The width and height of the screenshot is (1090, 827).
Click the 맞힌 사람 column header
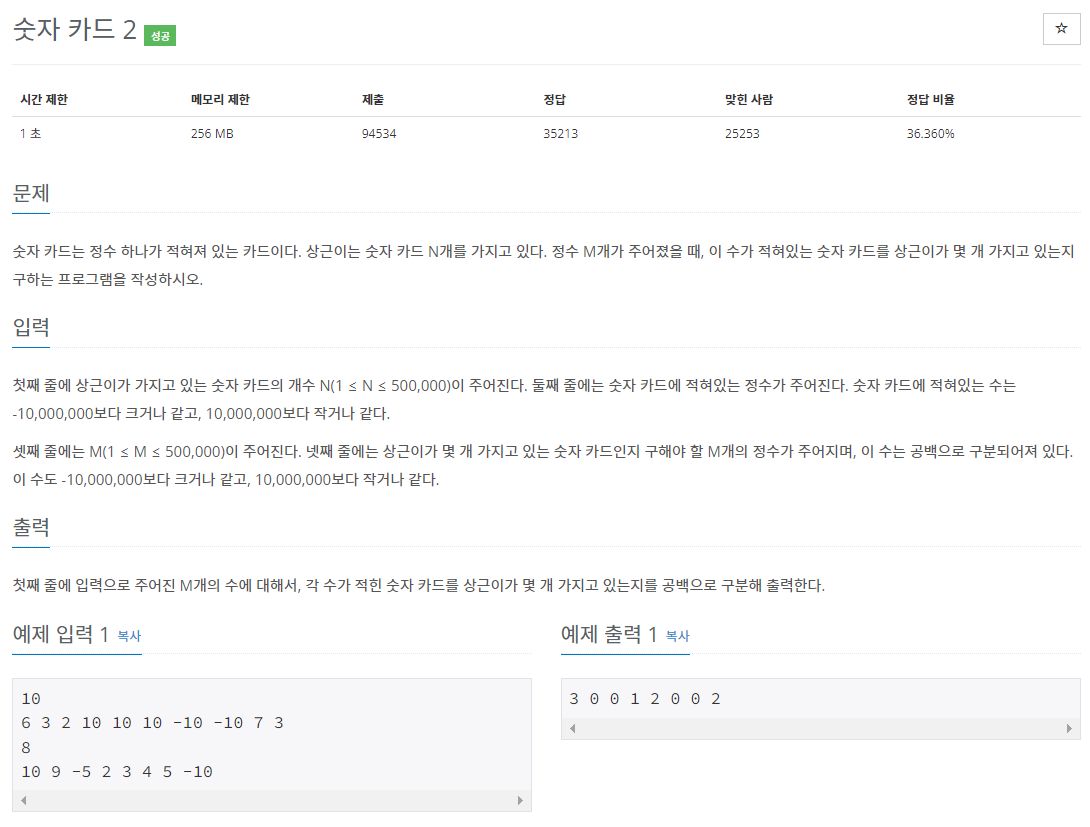click(x=749, y=99)
